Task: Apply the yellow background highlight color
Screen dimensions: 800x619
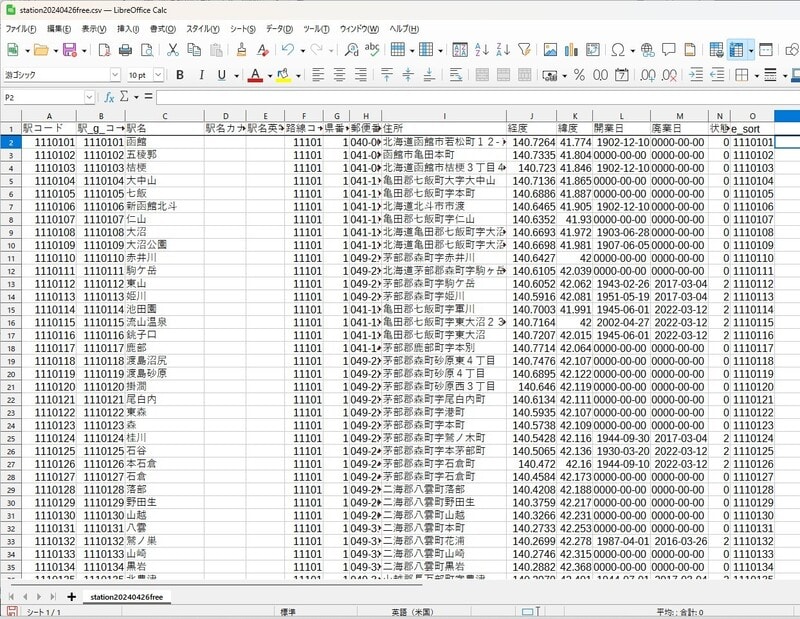Action: pyautogui.click(x=284, y=75)
